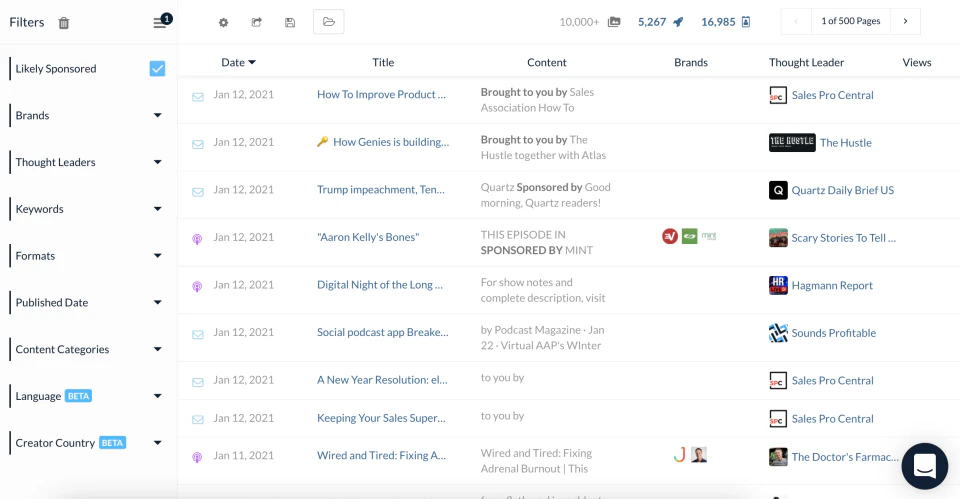Uncheck the Likely Sponsored checkbox
Image resolution: width=960 pixels, height=499 pixels.
click(157, 69)
